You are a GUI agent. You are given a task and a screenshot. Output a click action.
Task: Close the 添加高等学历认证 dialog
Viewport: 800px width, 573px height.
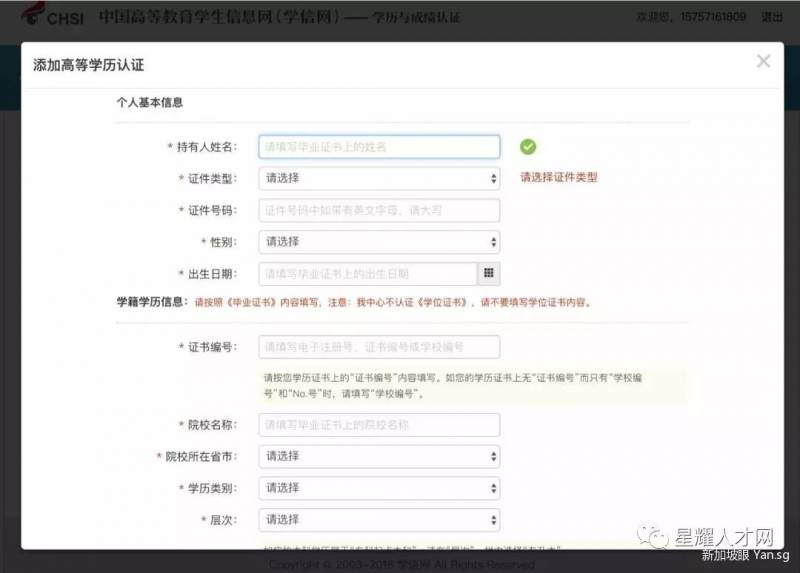[763, 62]
